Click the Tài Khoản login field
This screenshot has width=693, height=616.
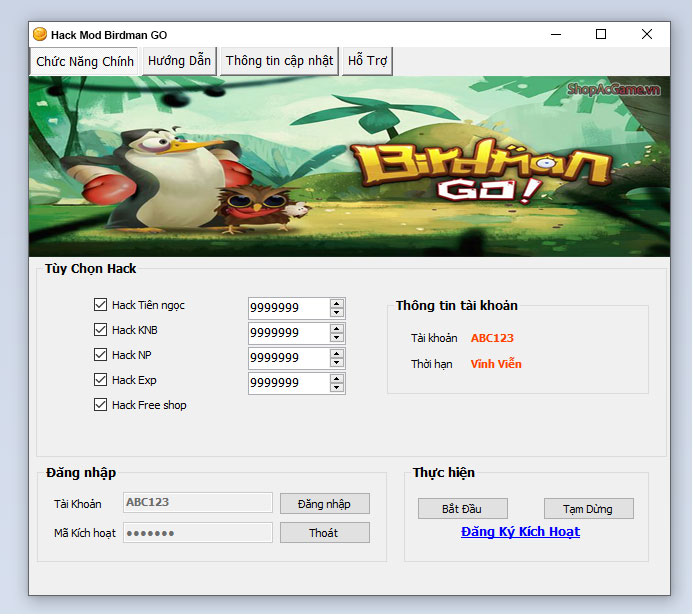(x=198, y=502)
